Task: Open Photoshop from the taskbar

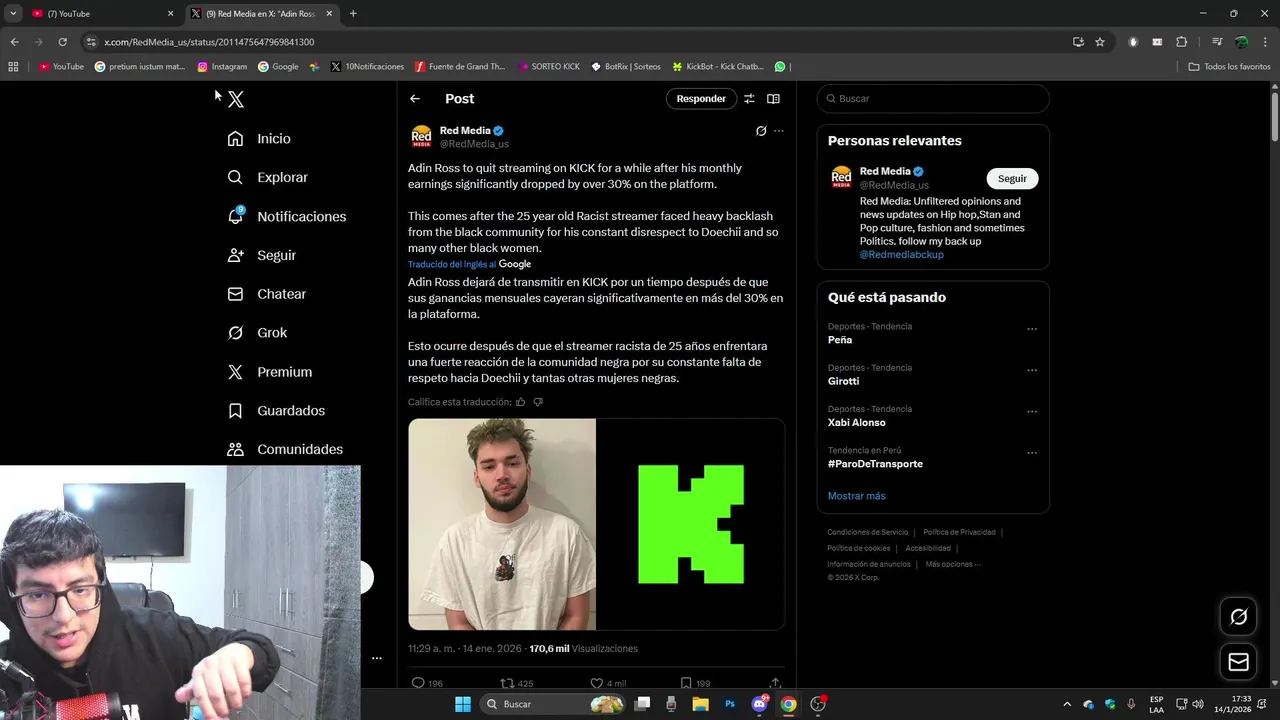Action: tap(730, 704)
